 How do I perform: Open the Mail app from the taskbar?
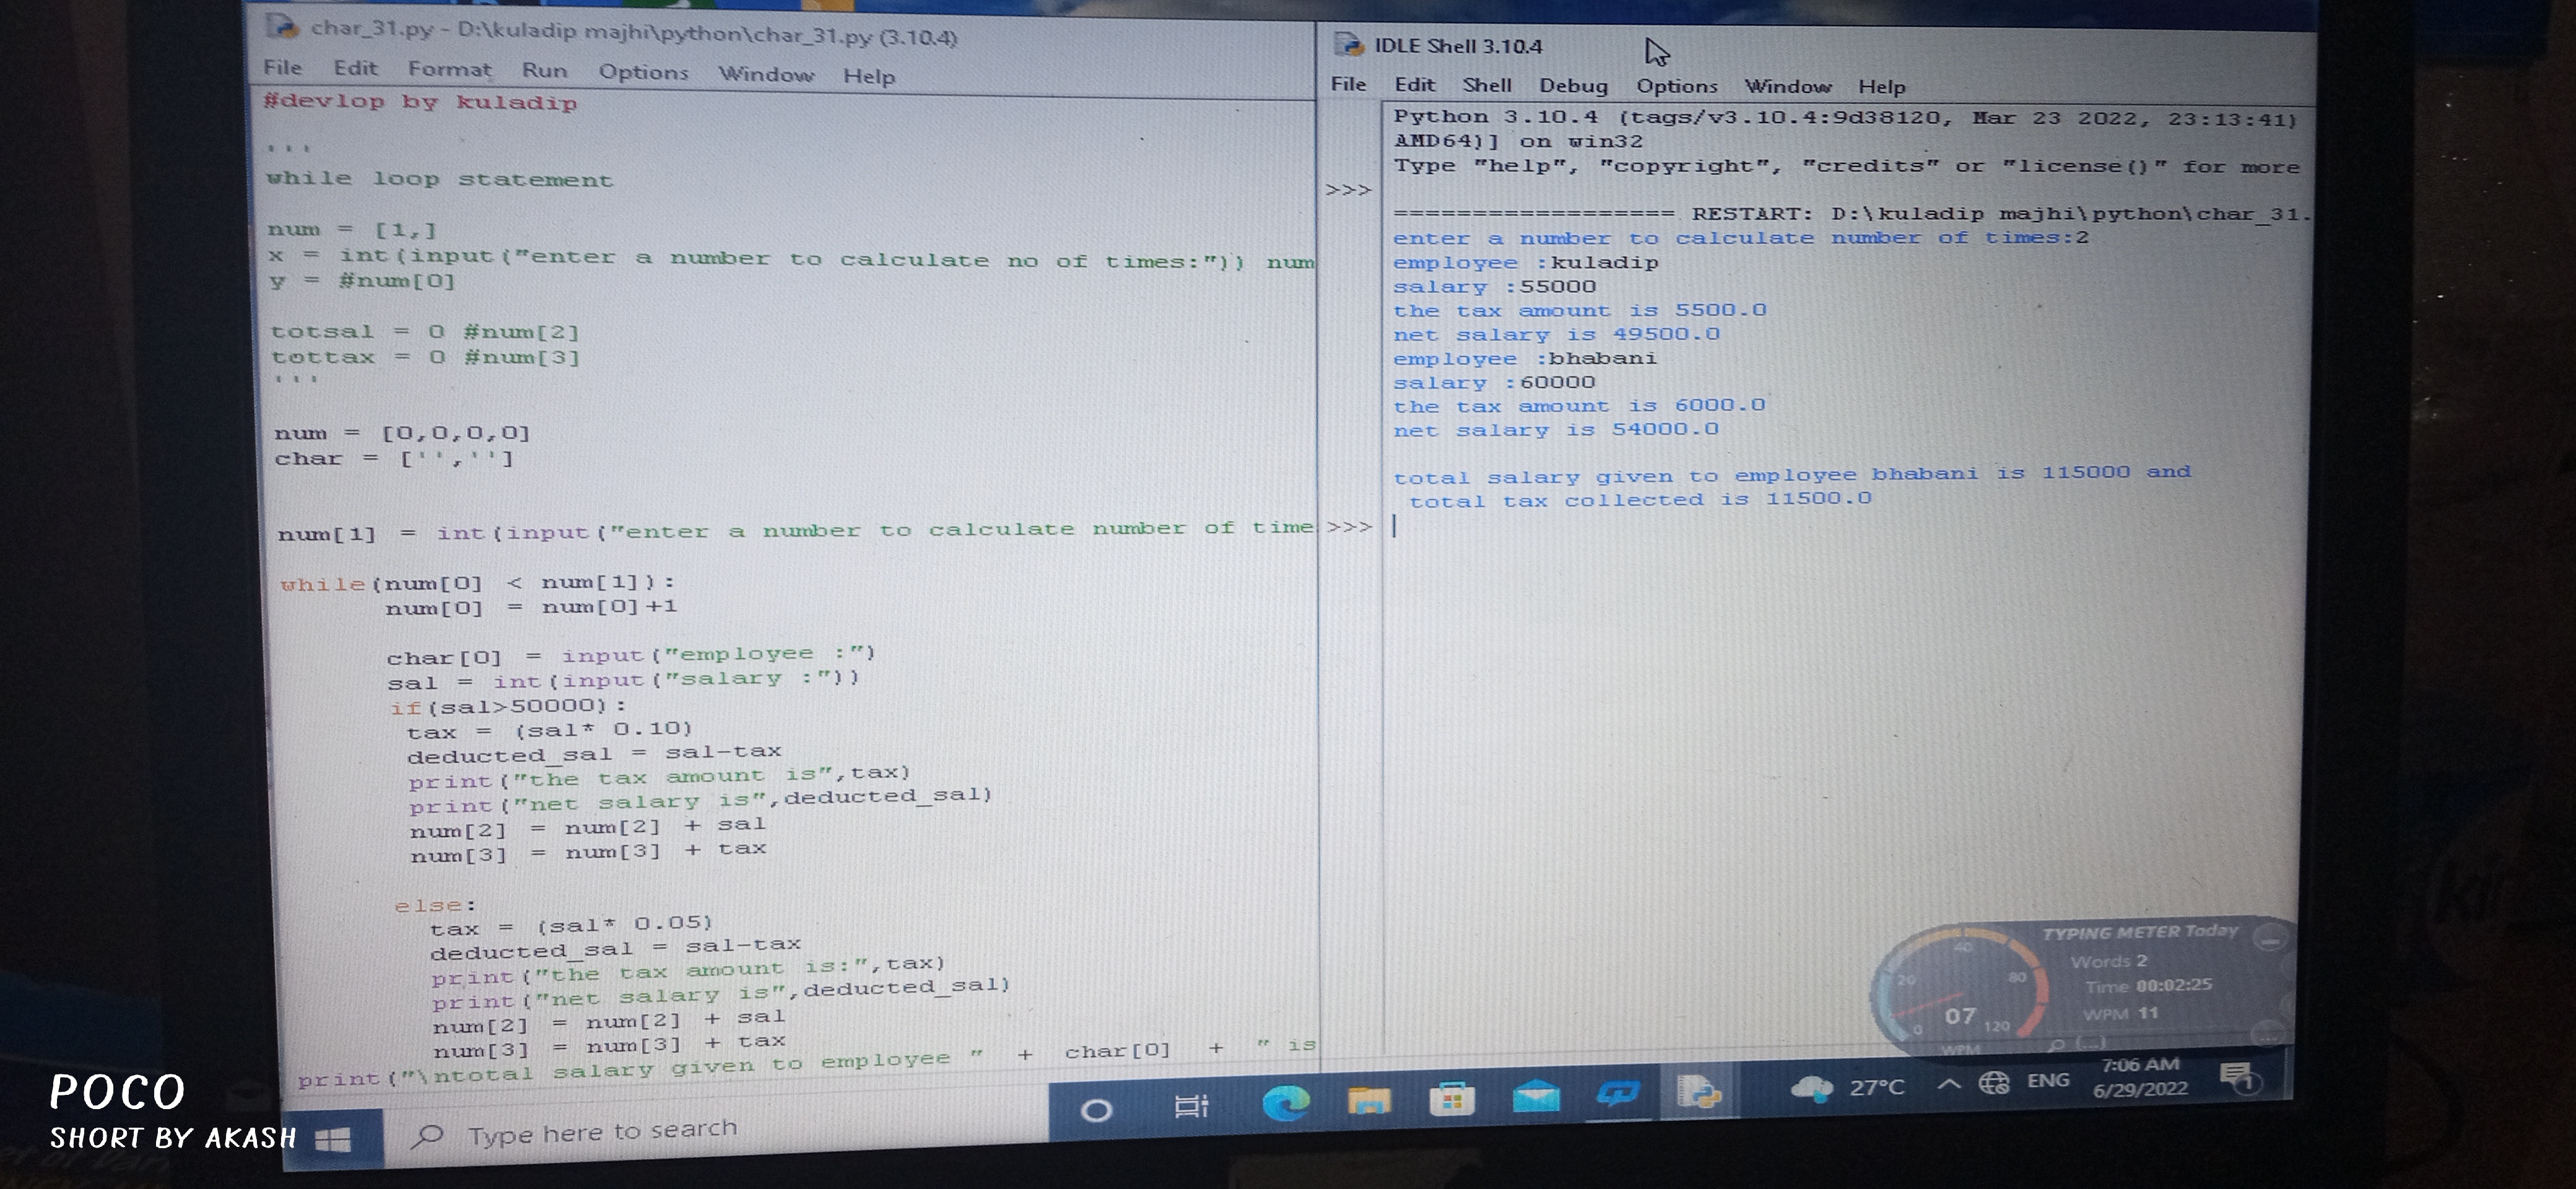click(1535, 1097)
